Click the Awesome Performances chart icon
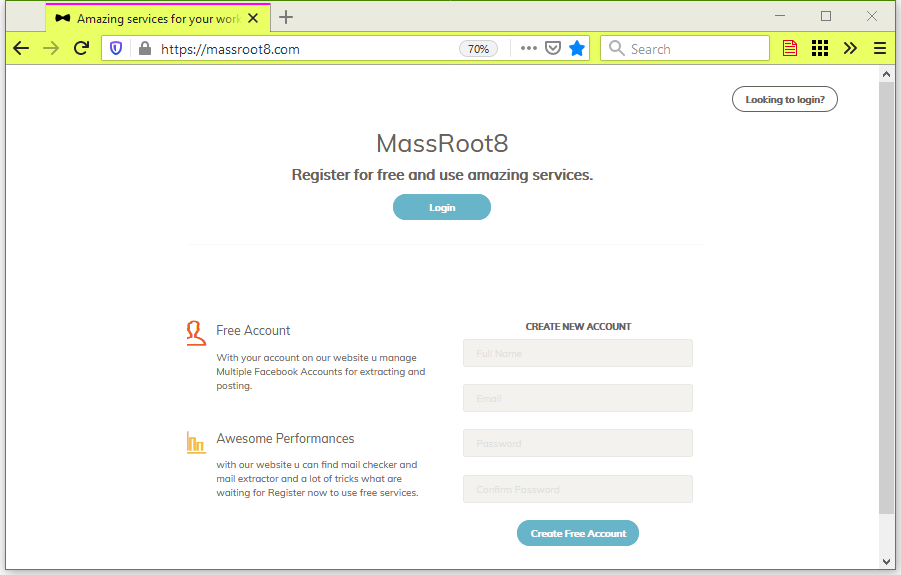The height and width of the screenshot is (575, 901). point(196,443)
